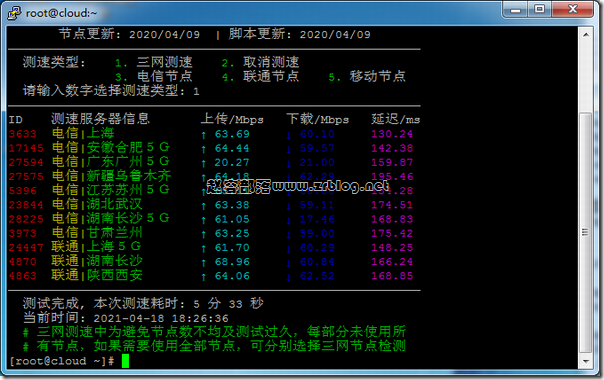Screen dimensions: 604x380
Task: Click the scrollbar up arrow
Action: pyautogui.click(x=586, y=34)
